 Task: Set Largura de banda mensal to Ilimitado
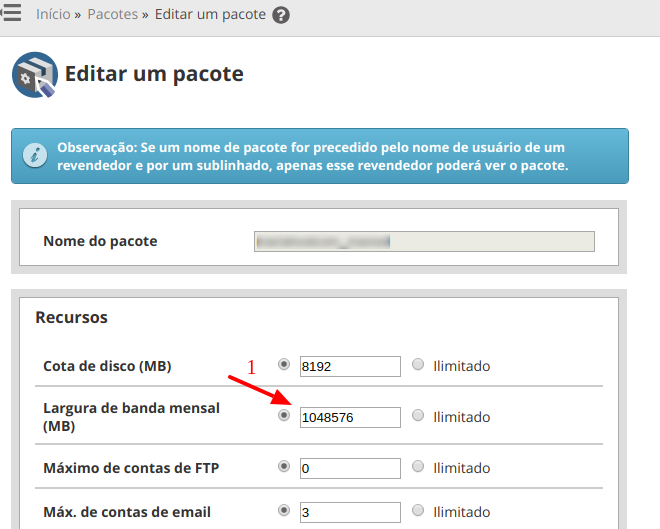[418, 416]
